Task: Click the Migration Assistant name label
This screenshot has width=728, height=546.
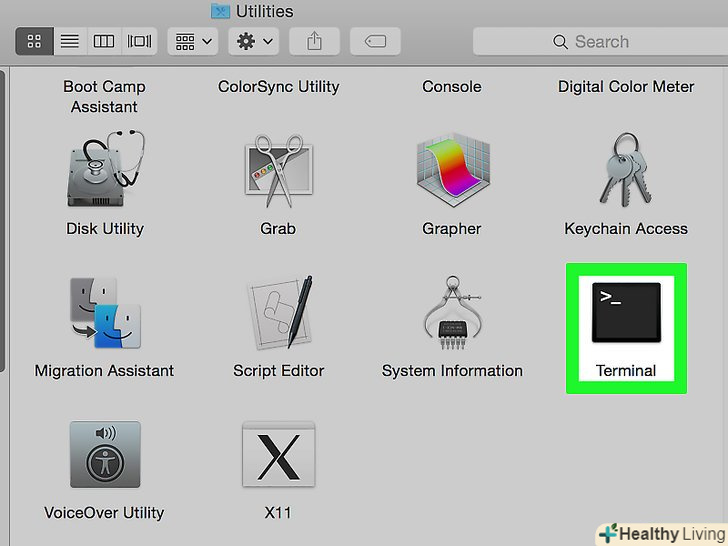Action: (104, 371)
